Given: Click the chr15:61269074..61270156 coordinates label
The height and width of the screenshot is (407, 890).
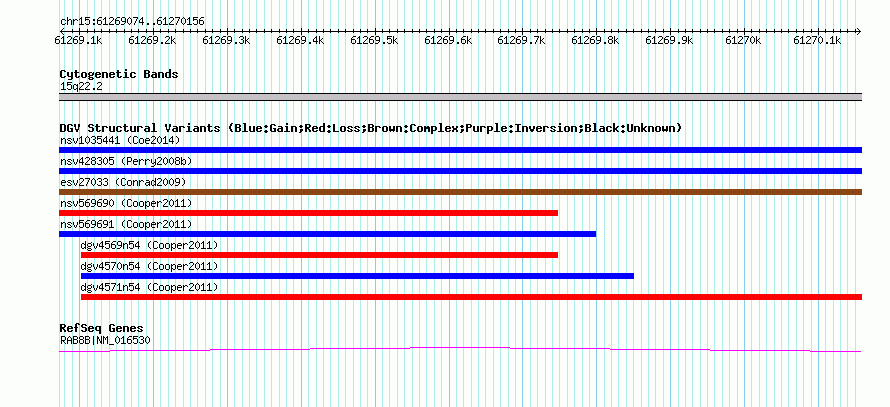Looking at the screenshot, I should (132, 22).
